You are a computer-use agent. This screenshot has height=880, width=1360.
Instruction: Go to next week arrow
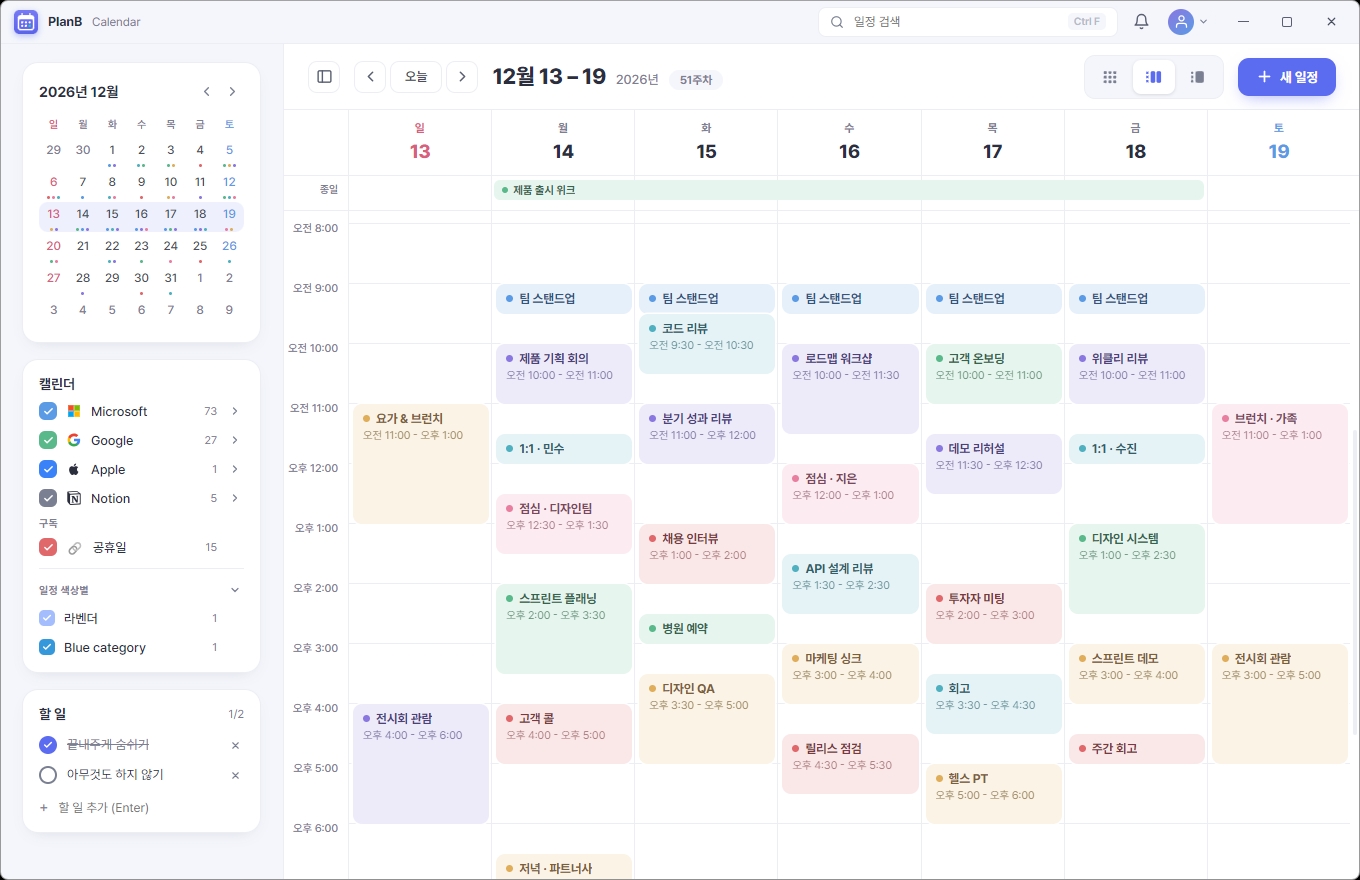462,76
